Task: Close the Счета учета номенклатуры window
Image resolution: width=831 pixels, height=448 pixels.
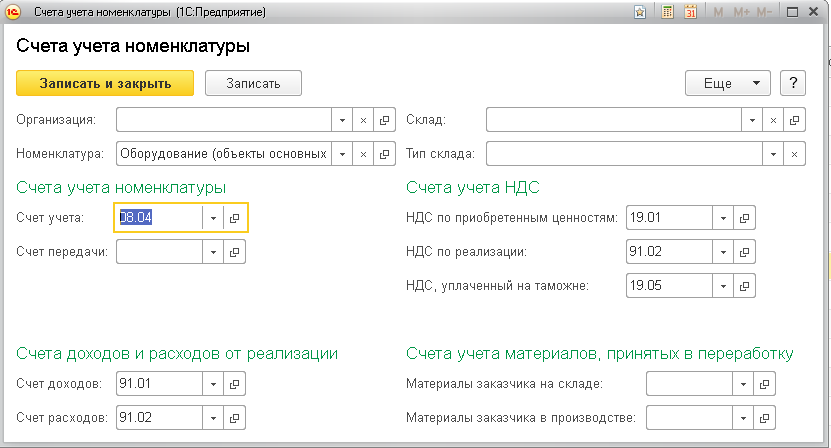Action: click(814, 12)
